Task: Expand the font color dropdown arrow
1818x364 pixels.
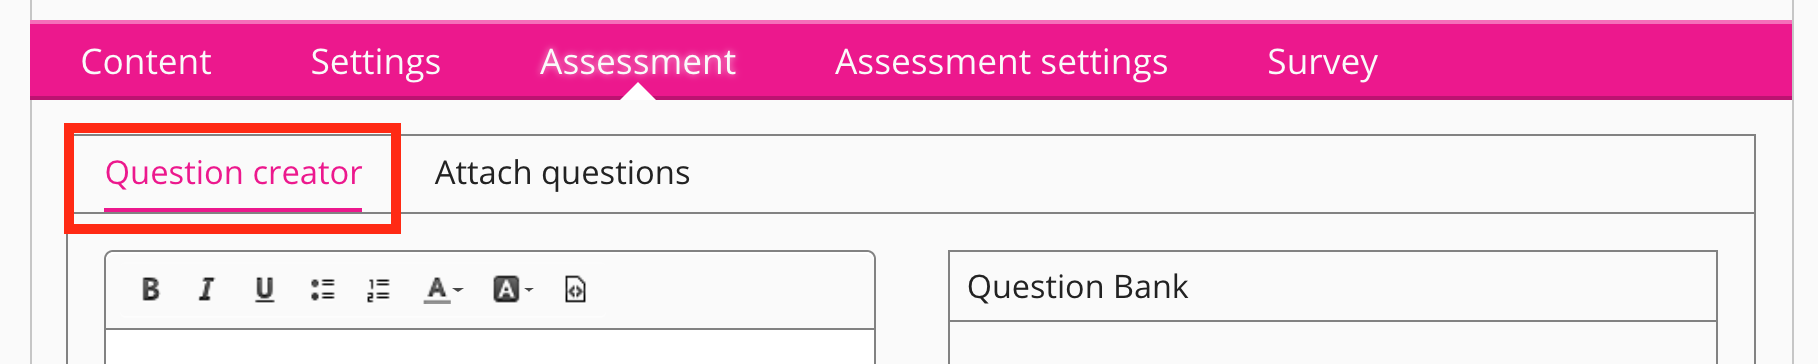Action: tap(458, 290)
